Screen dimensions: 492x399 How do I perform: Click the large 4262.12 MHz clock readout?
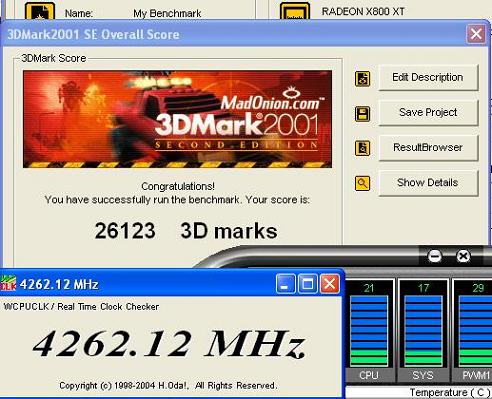(x=169, y=343)
